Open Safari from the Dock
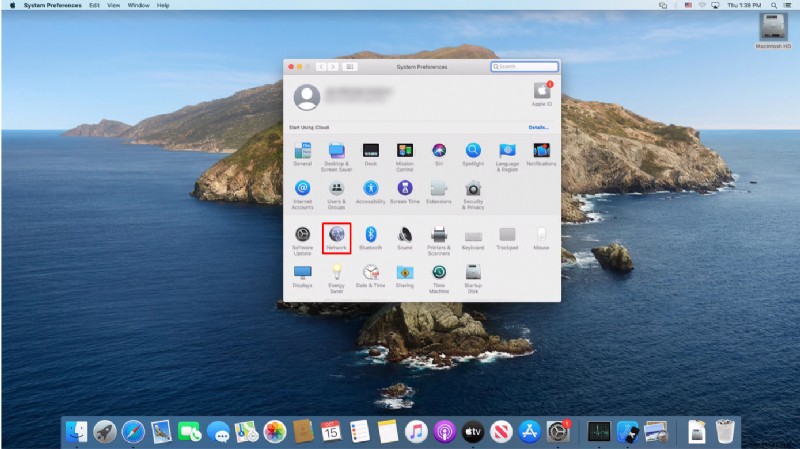 (133, 432)
